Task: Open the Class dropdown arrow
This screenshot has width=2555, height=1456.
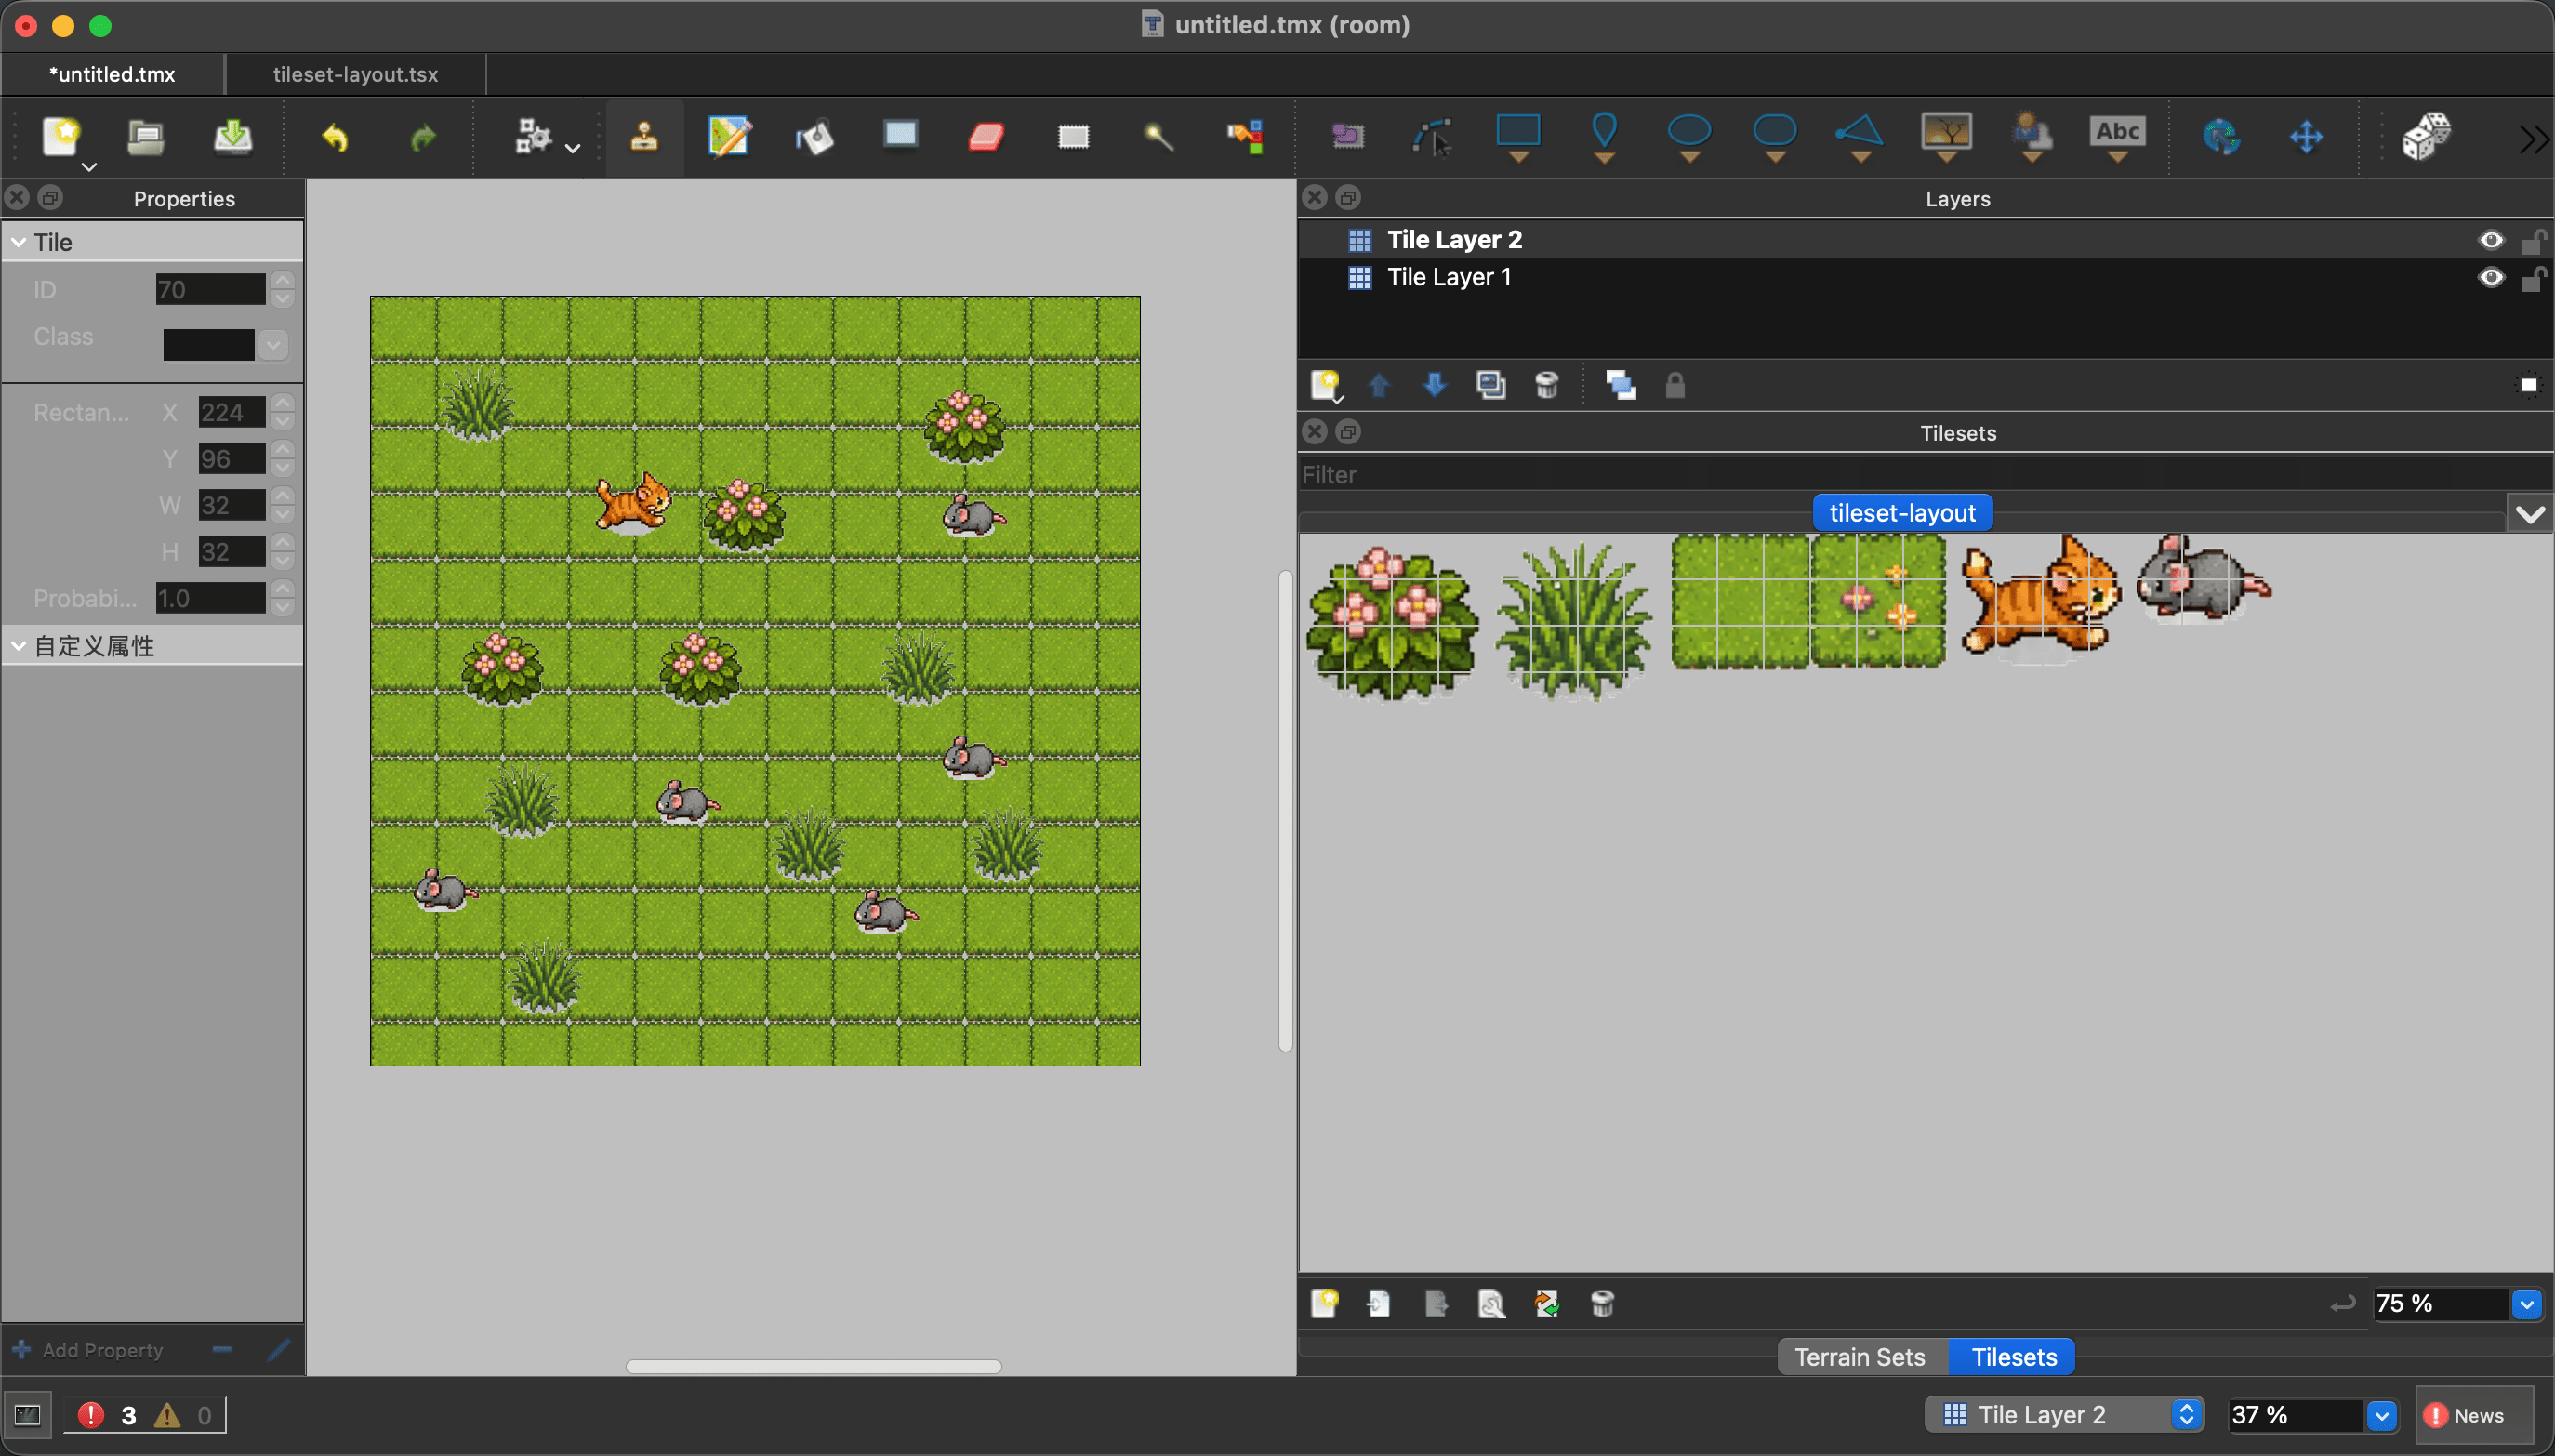Action: (x=272, y=345)
